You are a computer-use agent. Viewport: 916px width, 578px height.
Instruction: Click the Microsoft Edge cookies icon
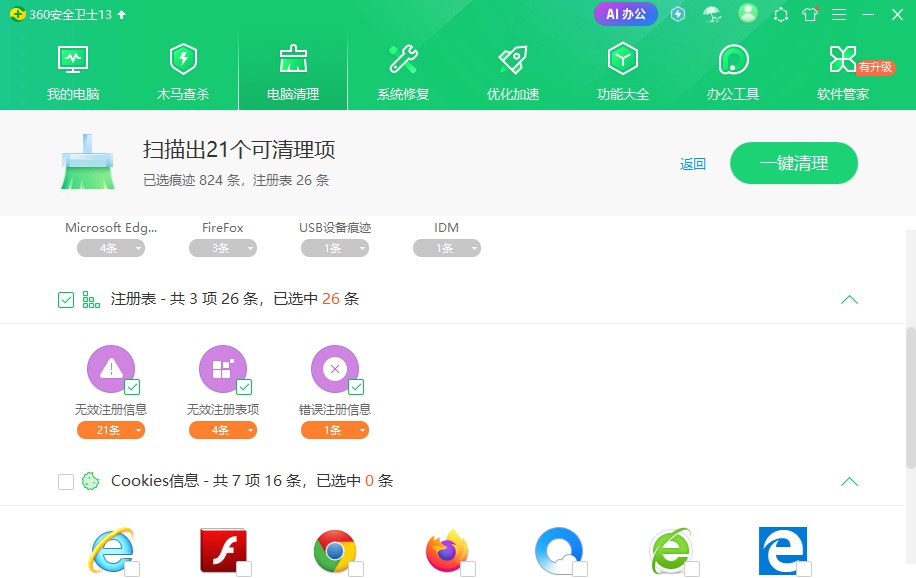click(x=783, y=551)
